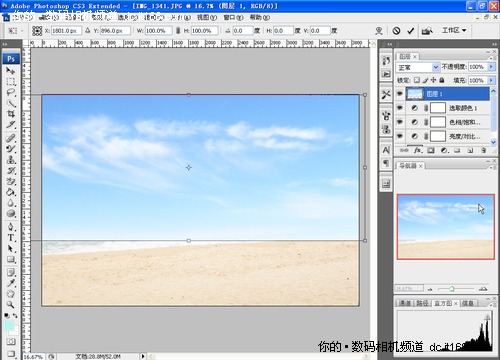The height and width of the screenshot is (360, 500).
Task: Open the 窗口 menu
Action: click(233, 17)
